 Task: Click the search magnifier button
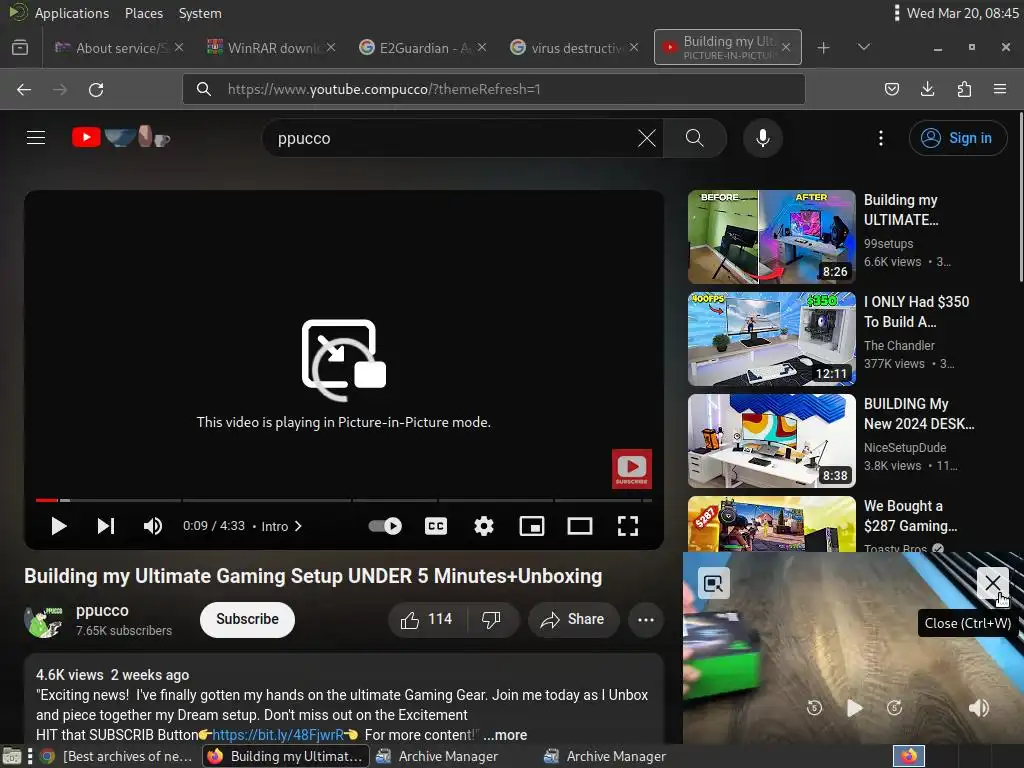click(x=695, y=138)
